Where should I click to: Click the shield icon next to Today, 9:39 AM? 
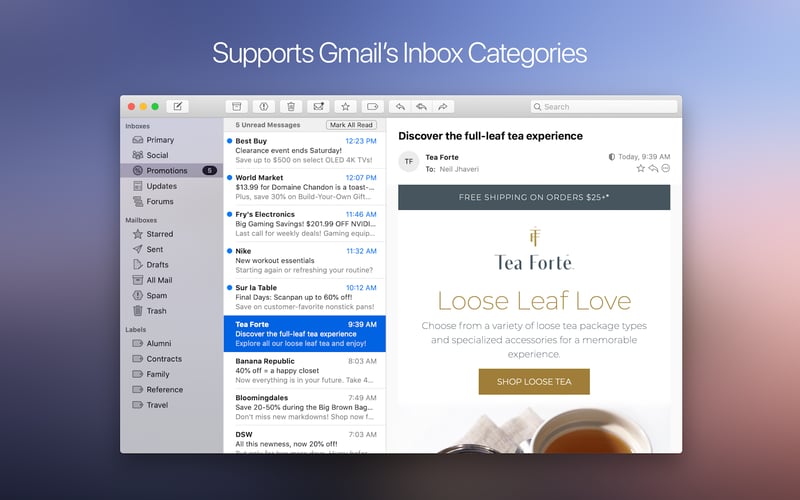[612, 157]
